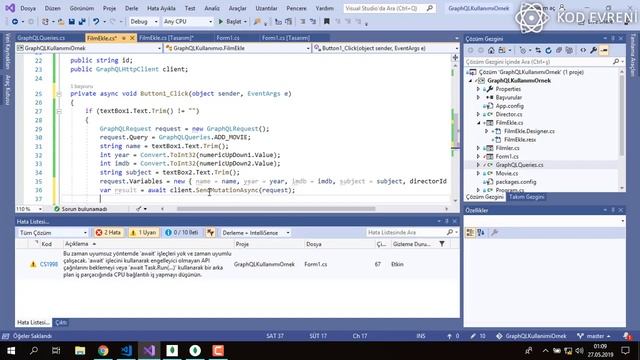Click the master branch indicator in status bar
This screenshot has height=360, width=640.
pos(594,336)
